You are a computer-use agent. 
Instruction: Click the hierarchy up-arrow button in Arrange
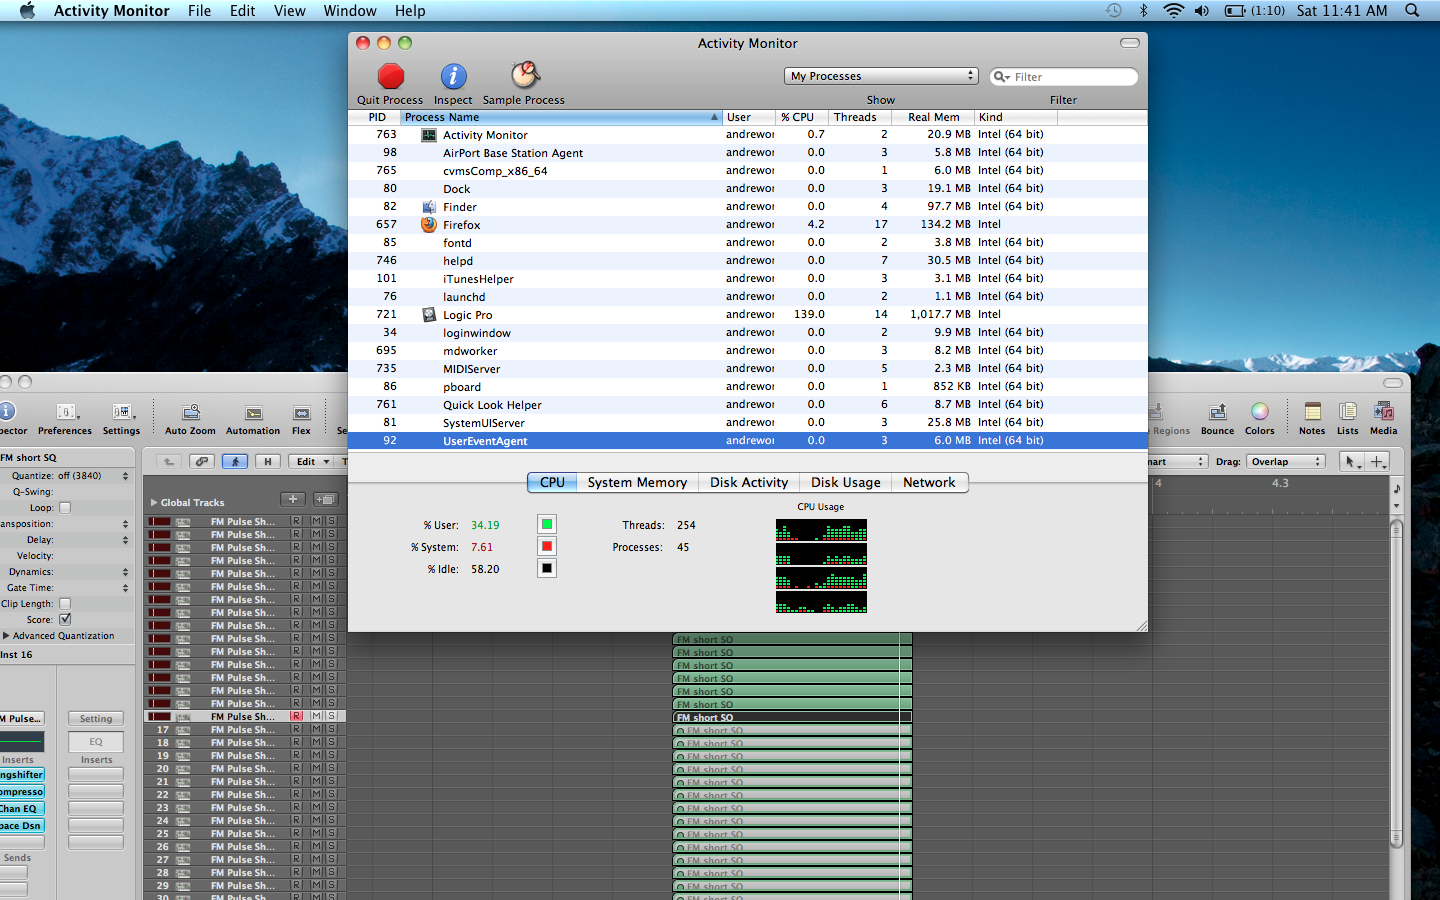coord(169,461)
